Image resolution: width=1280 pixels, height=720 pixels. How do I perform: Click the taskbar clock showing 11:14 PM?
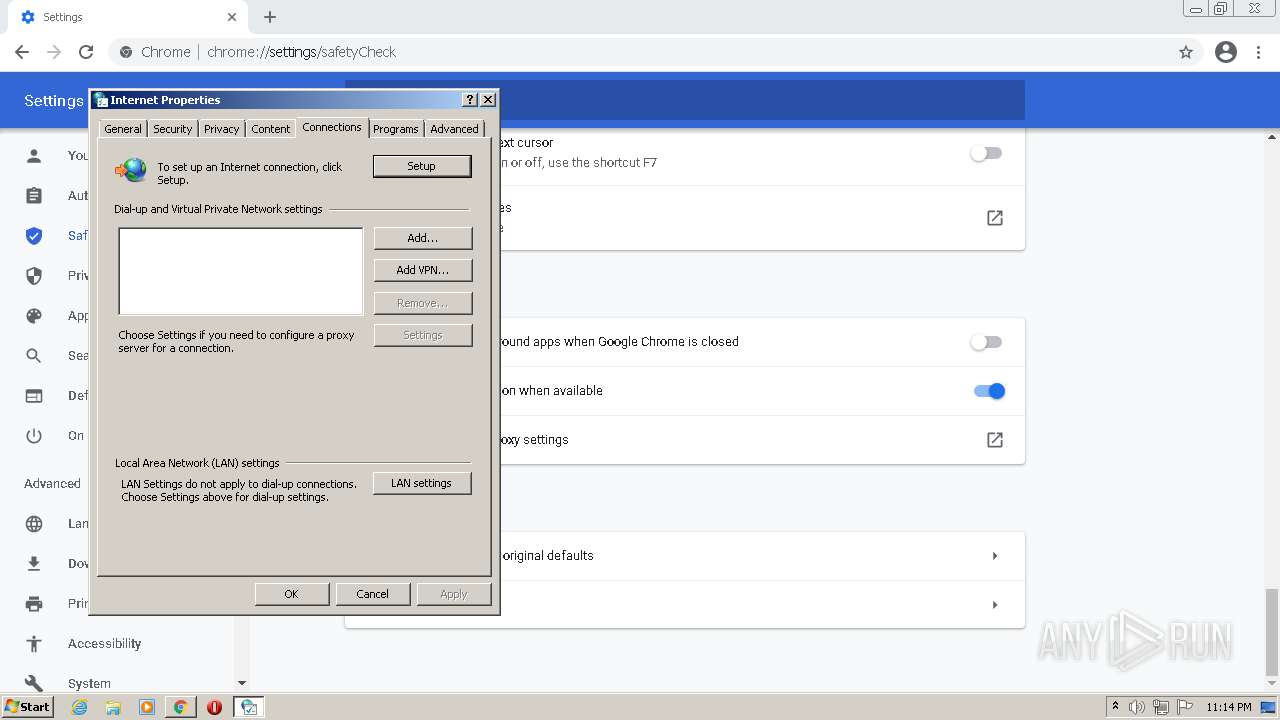(1229, 707)
